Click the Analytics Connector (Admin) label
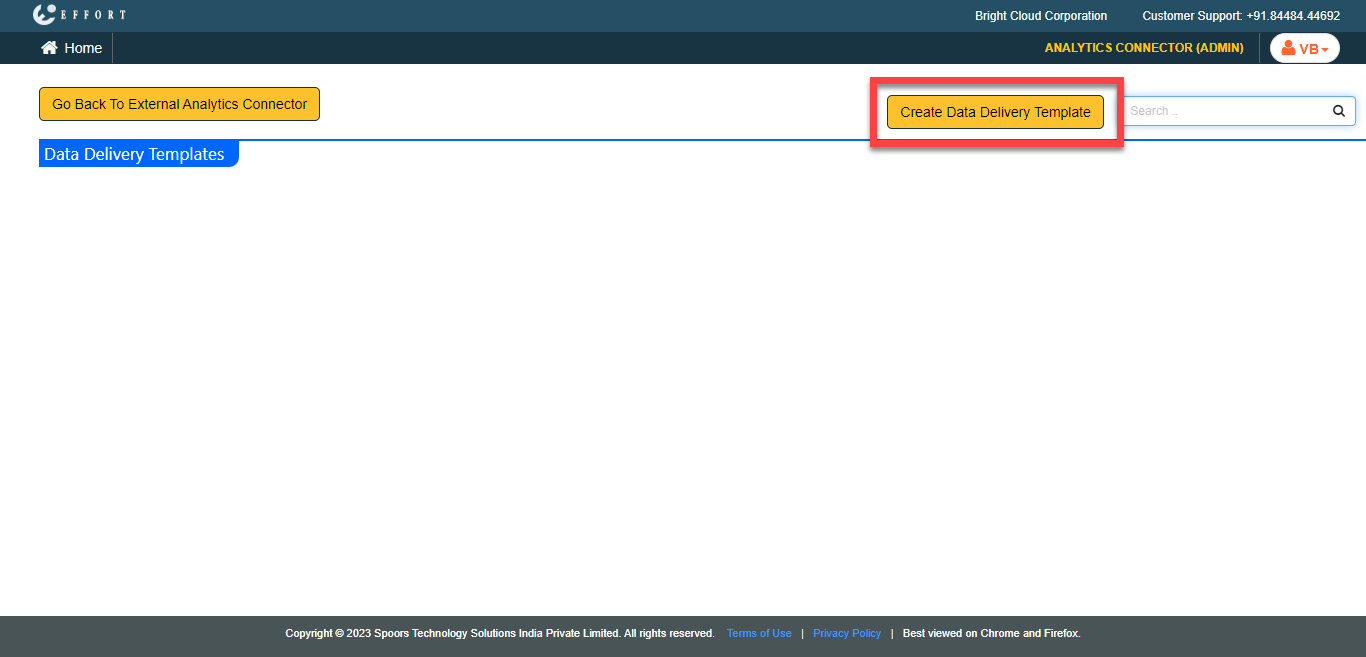 point(1144,48)
